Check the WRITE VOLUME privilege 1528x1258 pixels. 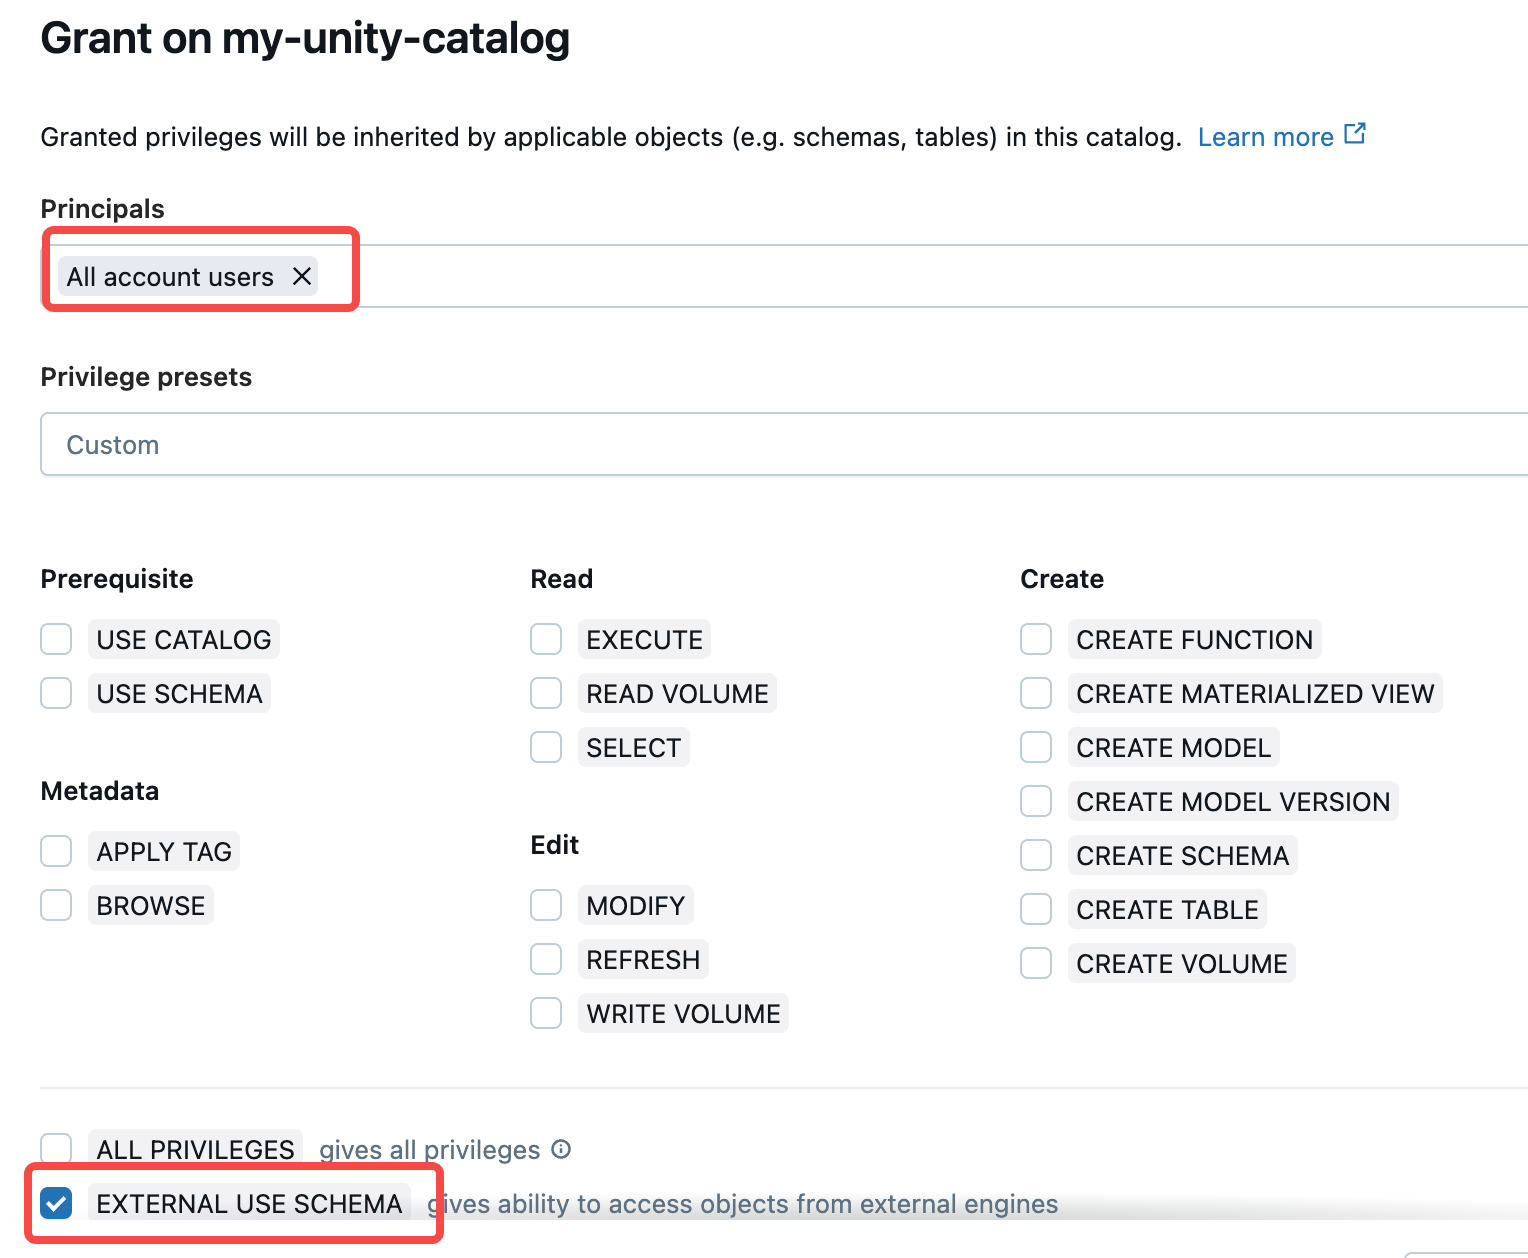click(546, 1012)
